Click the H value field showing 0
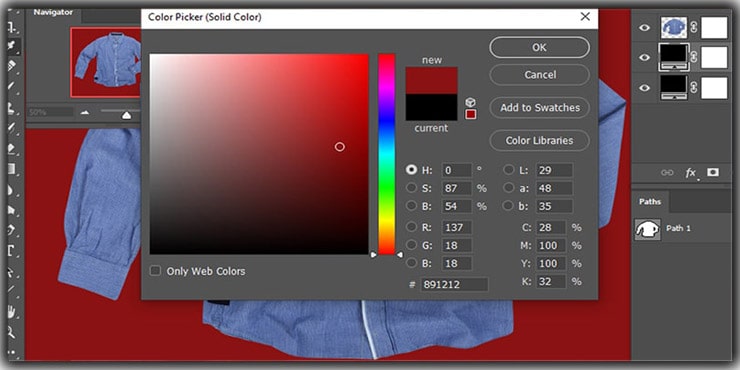This screenshot has width=740, height=370. tap(457, 169)
